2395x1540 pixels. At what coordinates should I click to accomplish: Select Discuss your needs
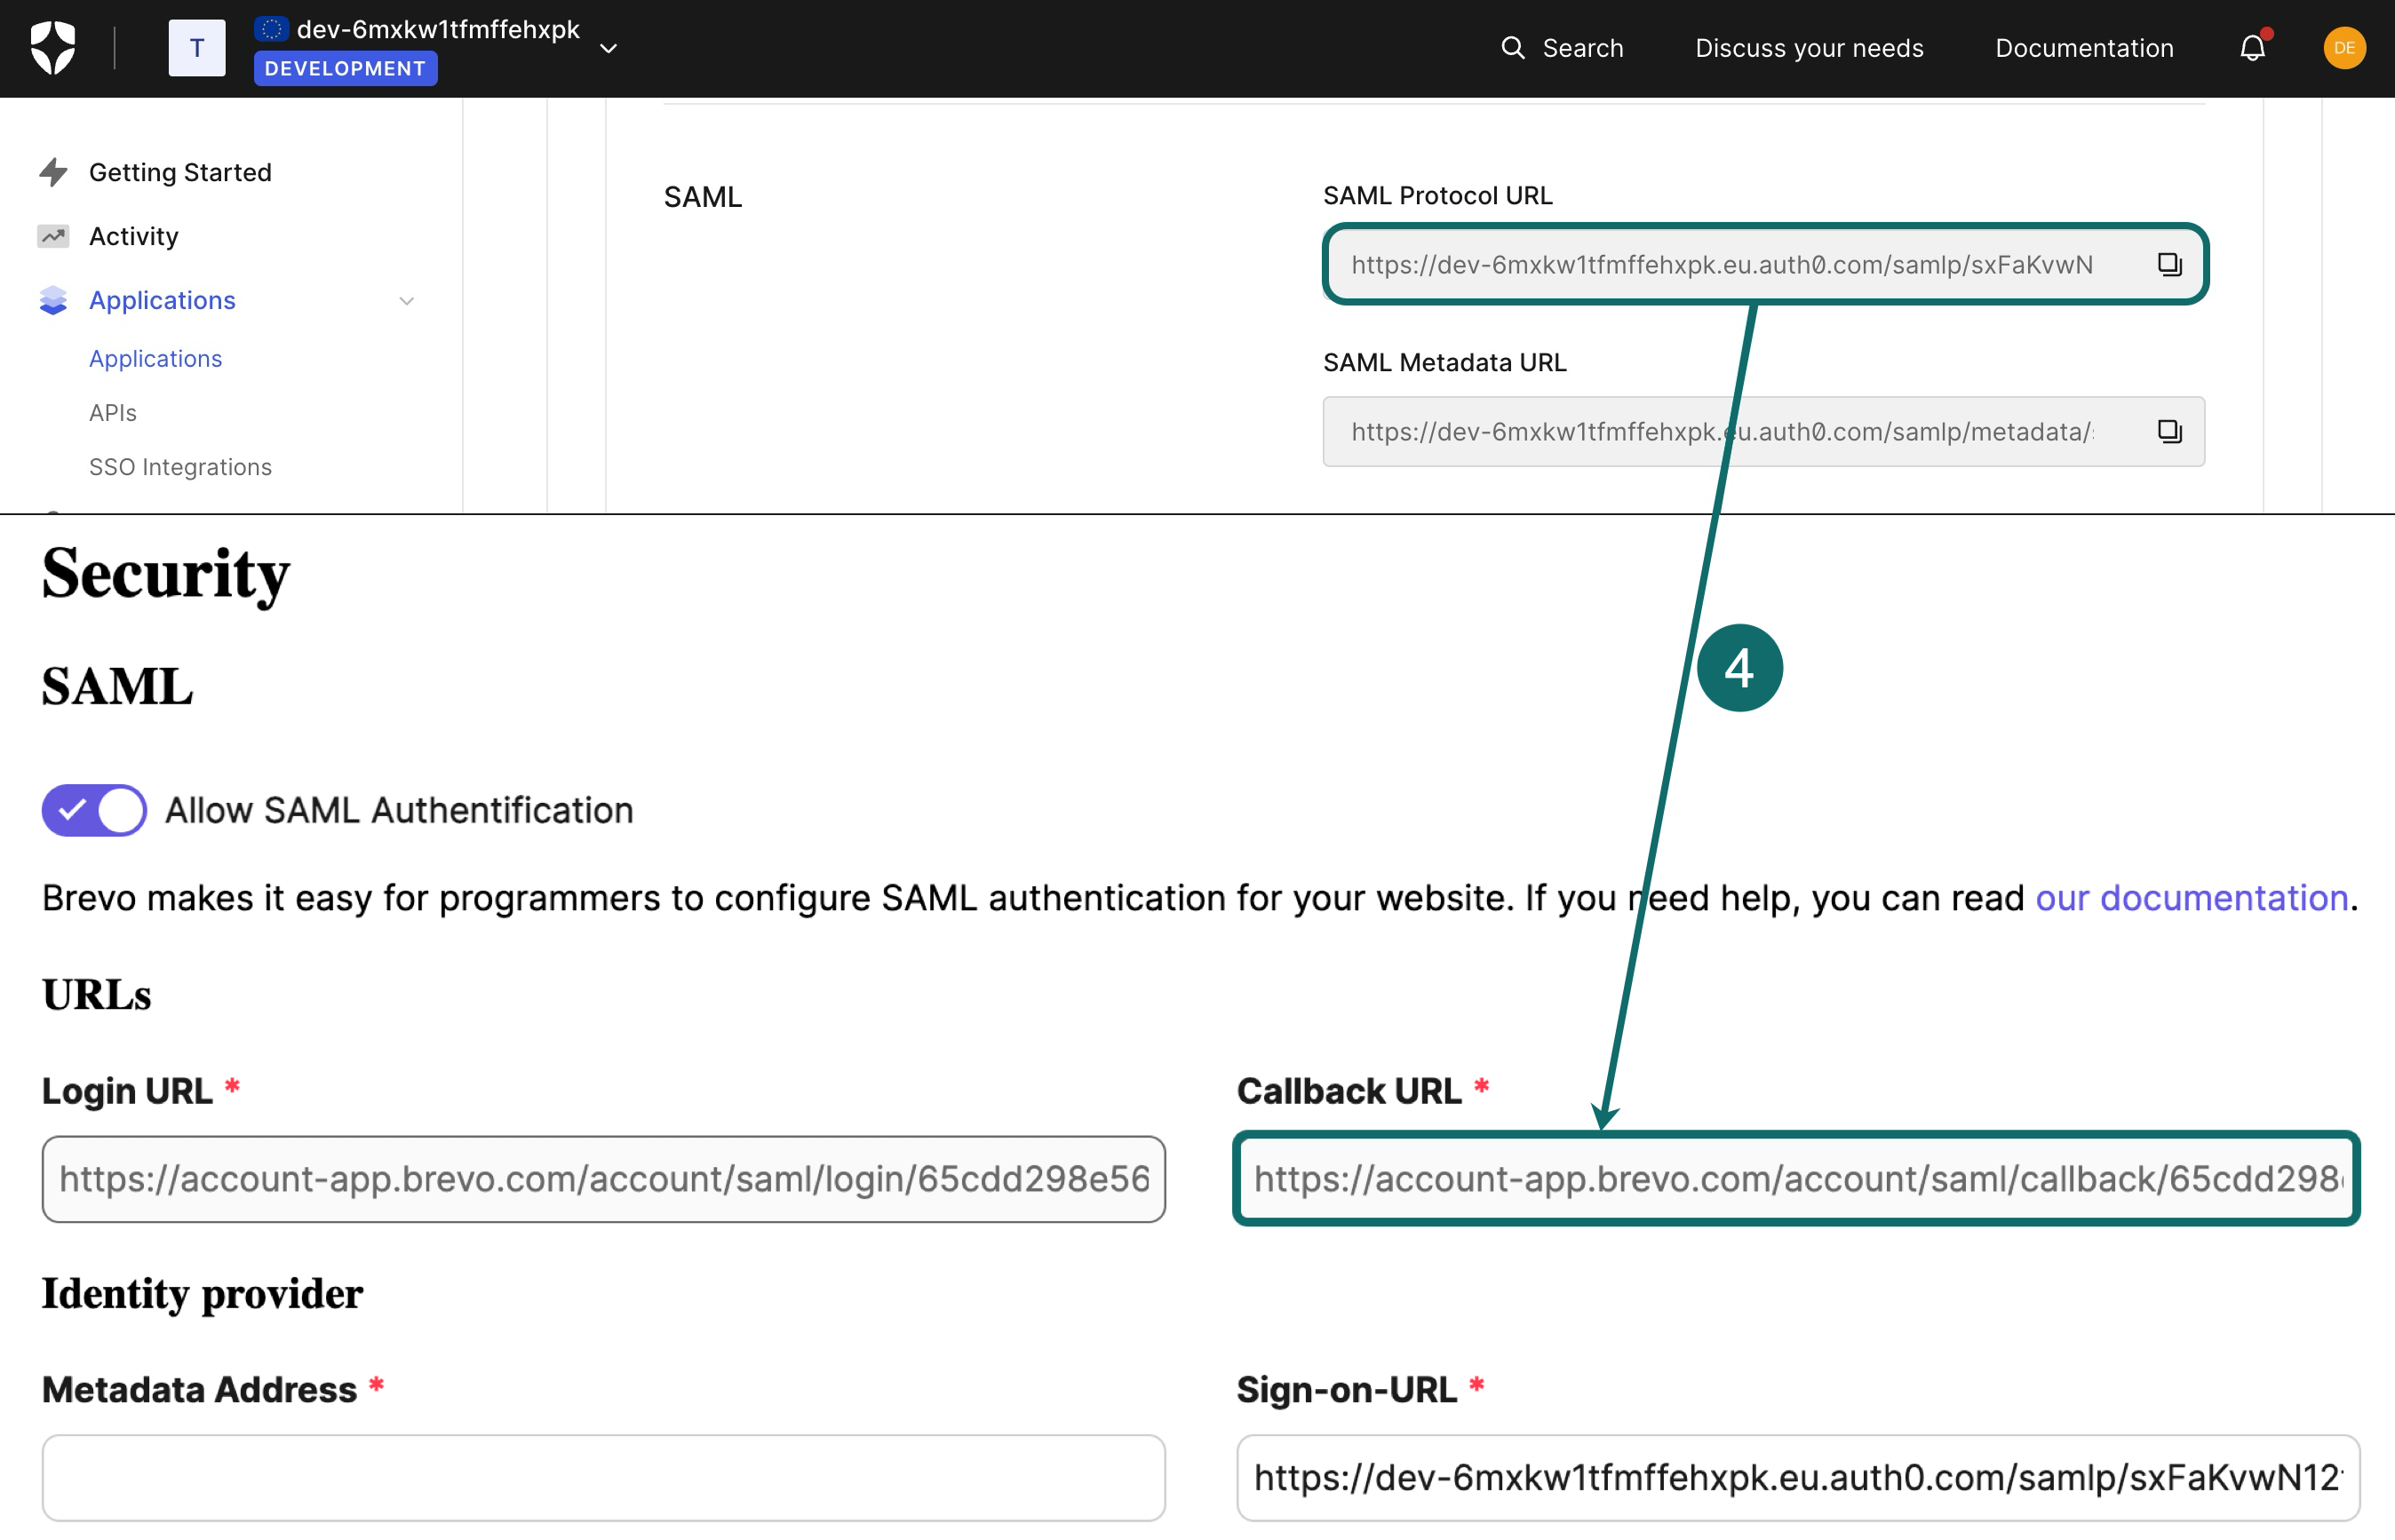1808,47
